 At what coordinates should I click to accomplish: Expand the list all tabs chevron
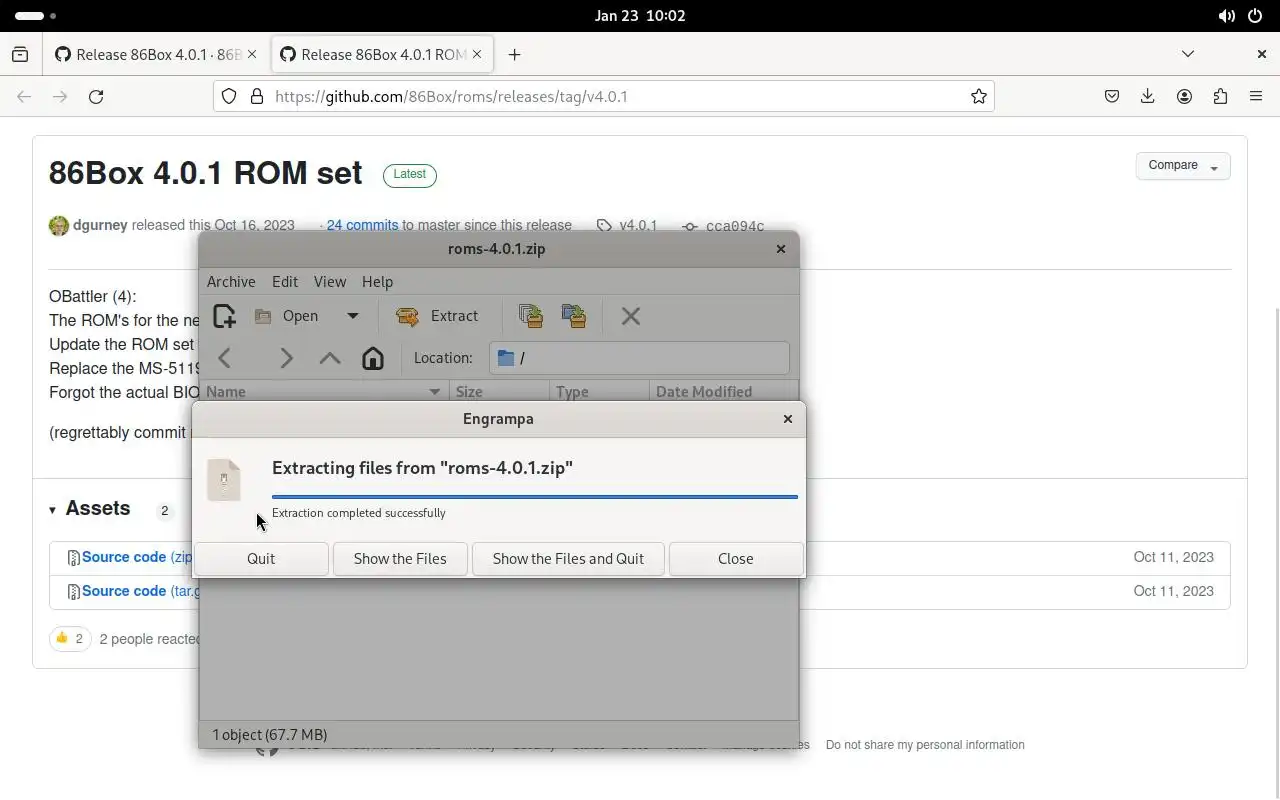click(x=1188, y=54)
